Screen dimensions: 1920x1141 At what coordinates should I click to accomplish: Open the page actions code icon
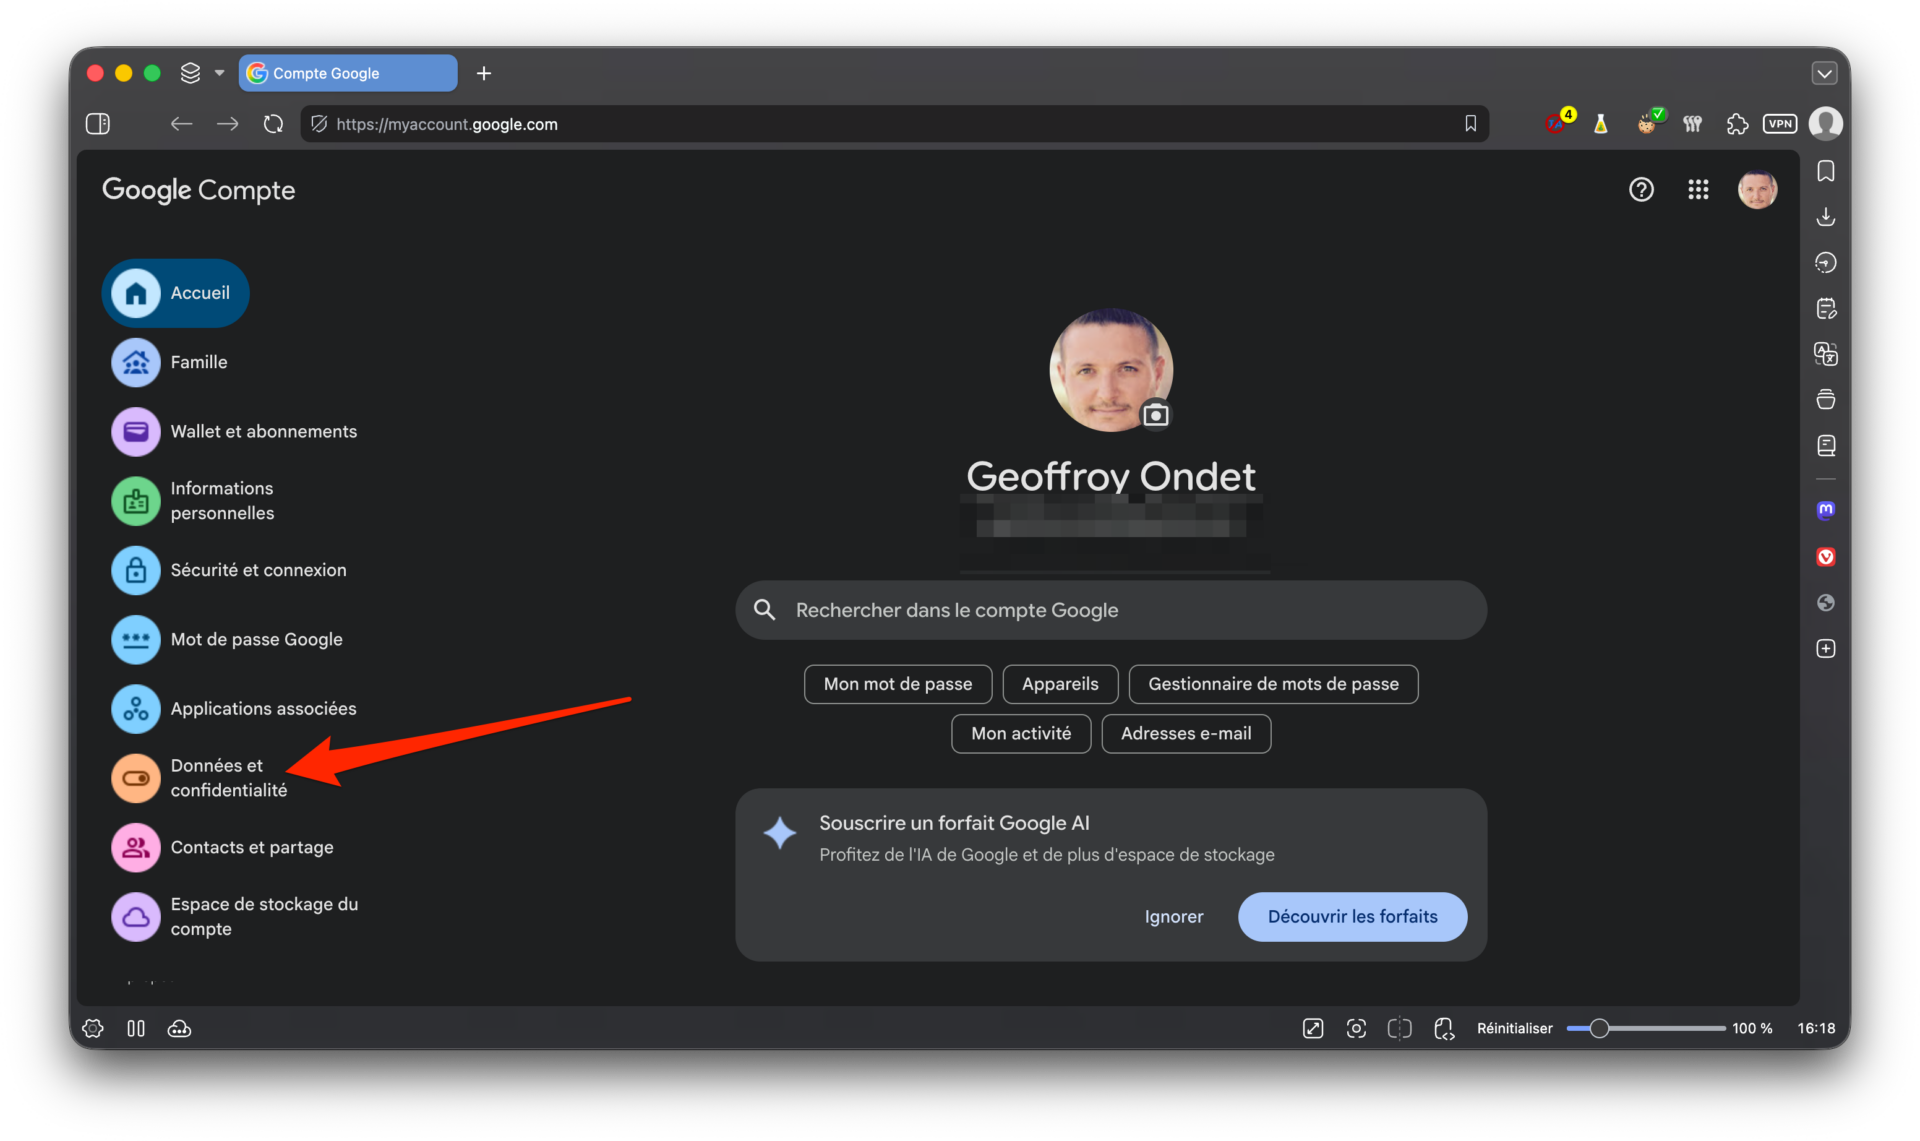[1444, 1028]
